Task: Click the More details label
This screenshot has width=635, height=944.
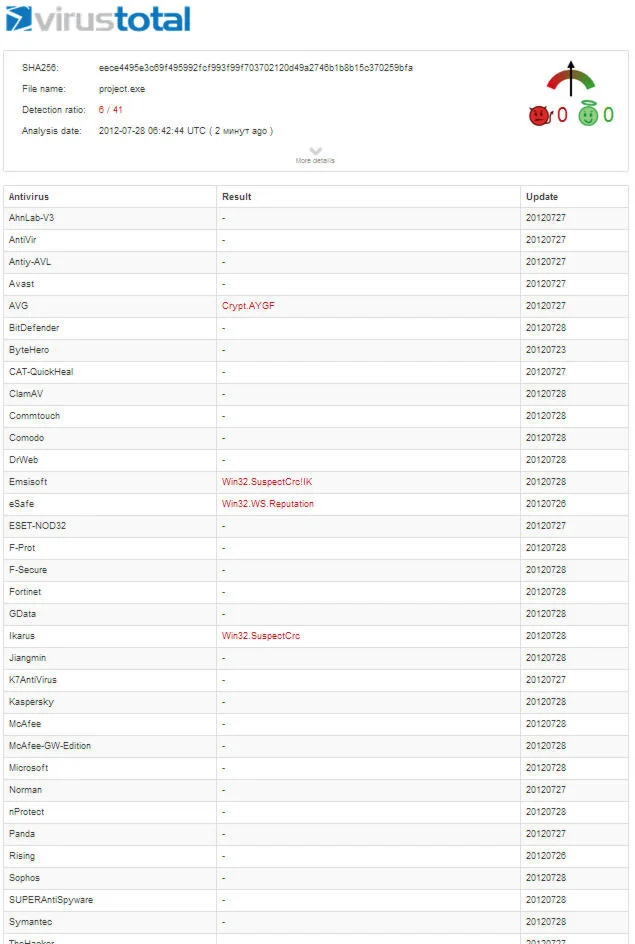Action: [316, 161]
